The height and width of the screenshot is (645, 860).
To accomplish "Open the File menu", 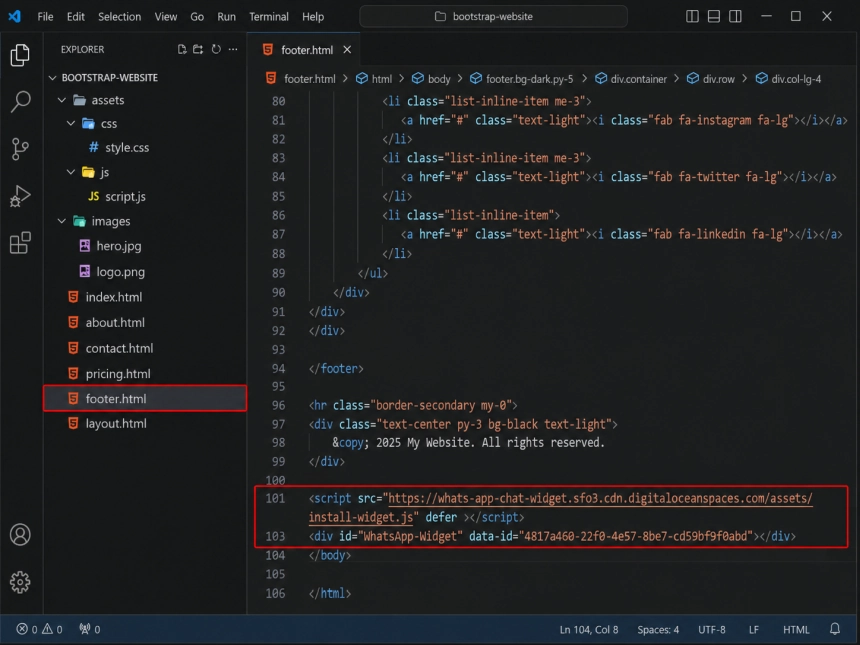I will [x=45, y=16].
